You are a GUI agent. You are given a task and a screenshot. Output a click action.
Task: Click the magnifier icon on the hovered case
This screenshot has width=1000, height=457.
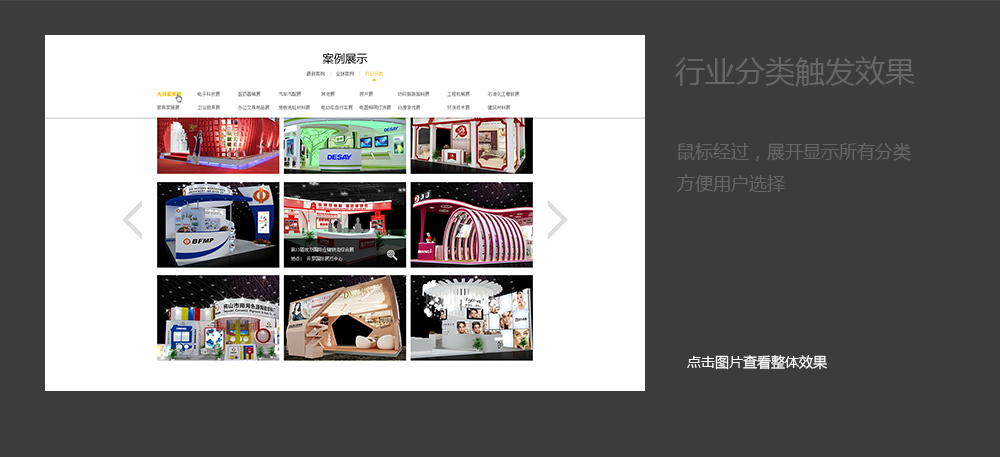click(392, 255)
